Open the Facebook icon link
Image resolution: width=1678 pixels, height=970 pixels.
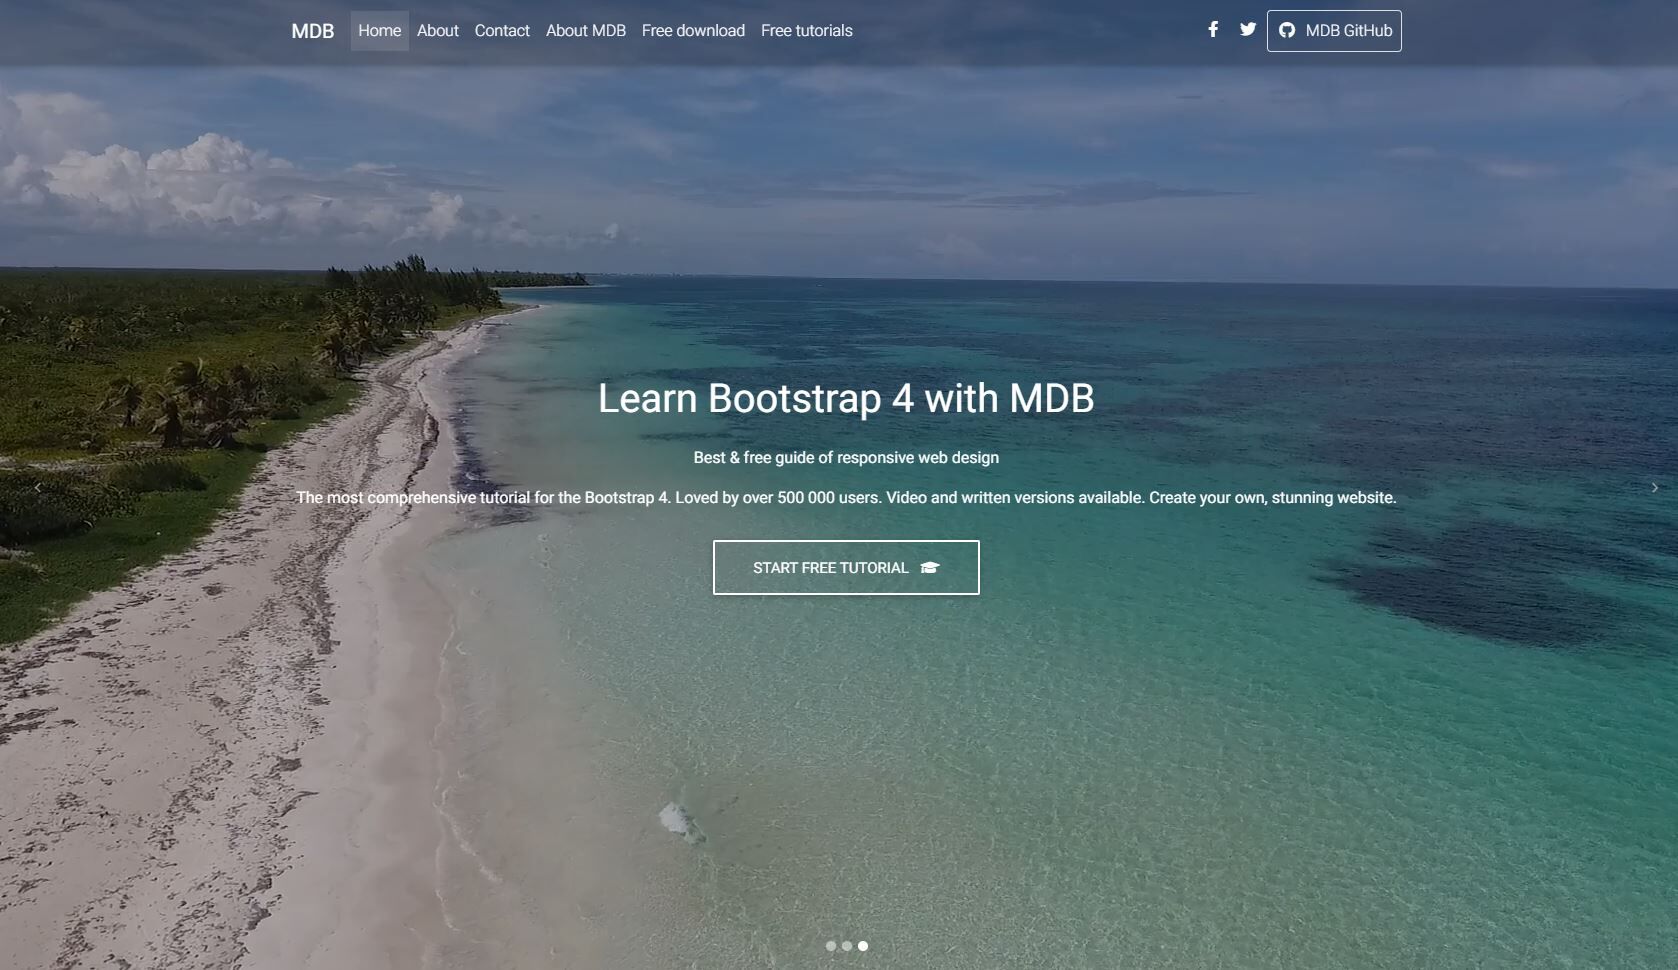[1213, 30]
